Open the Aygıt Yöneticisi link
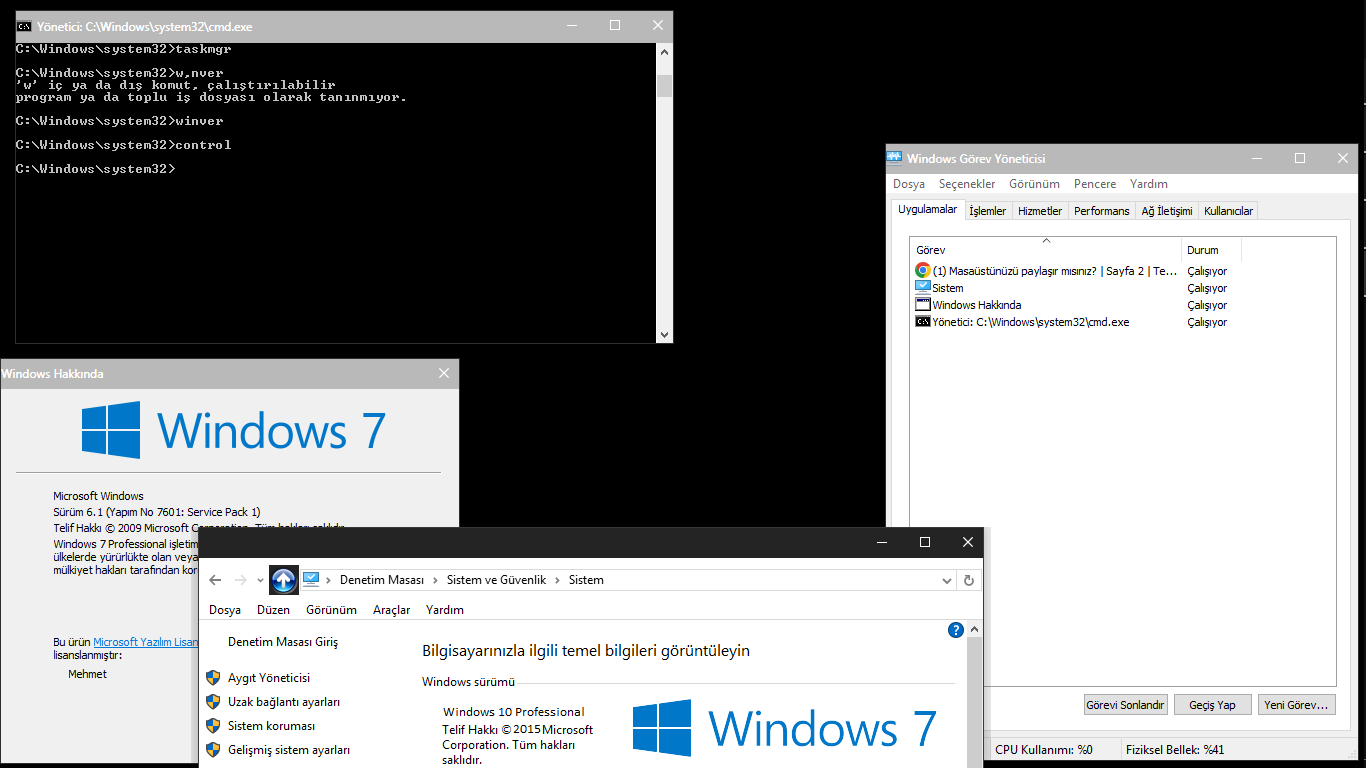1366x768 pixels. click(269, 678)
